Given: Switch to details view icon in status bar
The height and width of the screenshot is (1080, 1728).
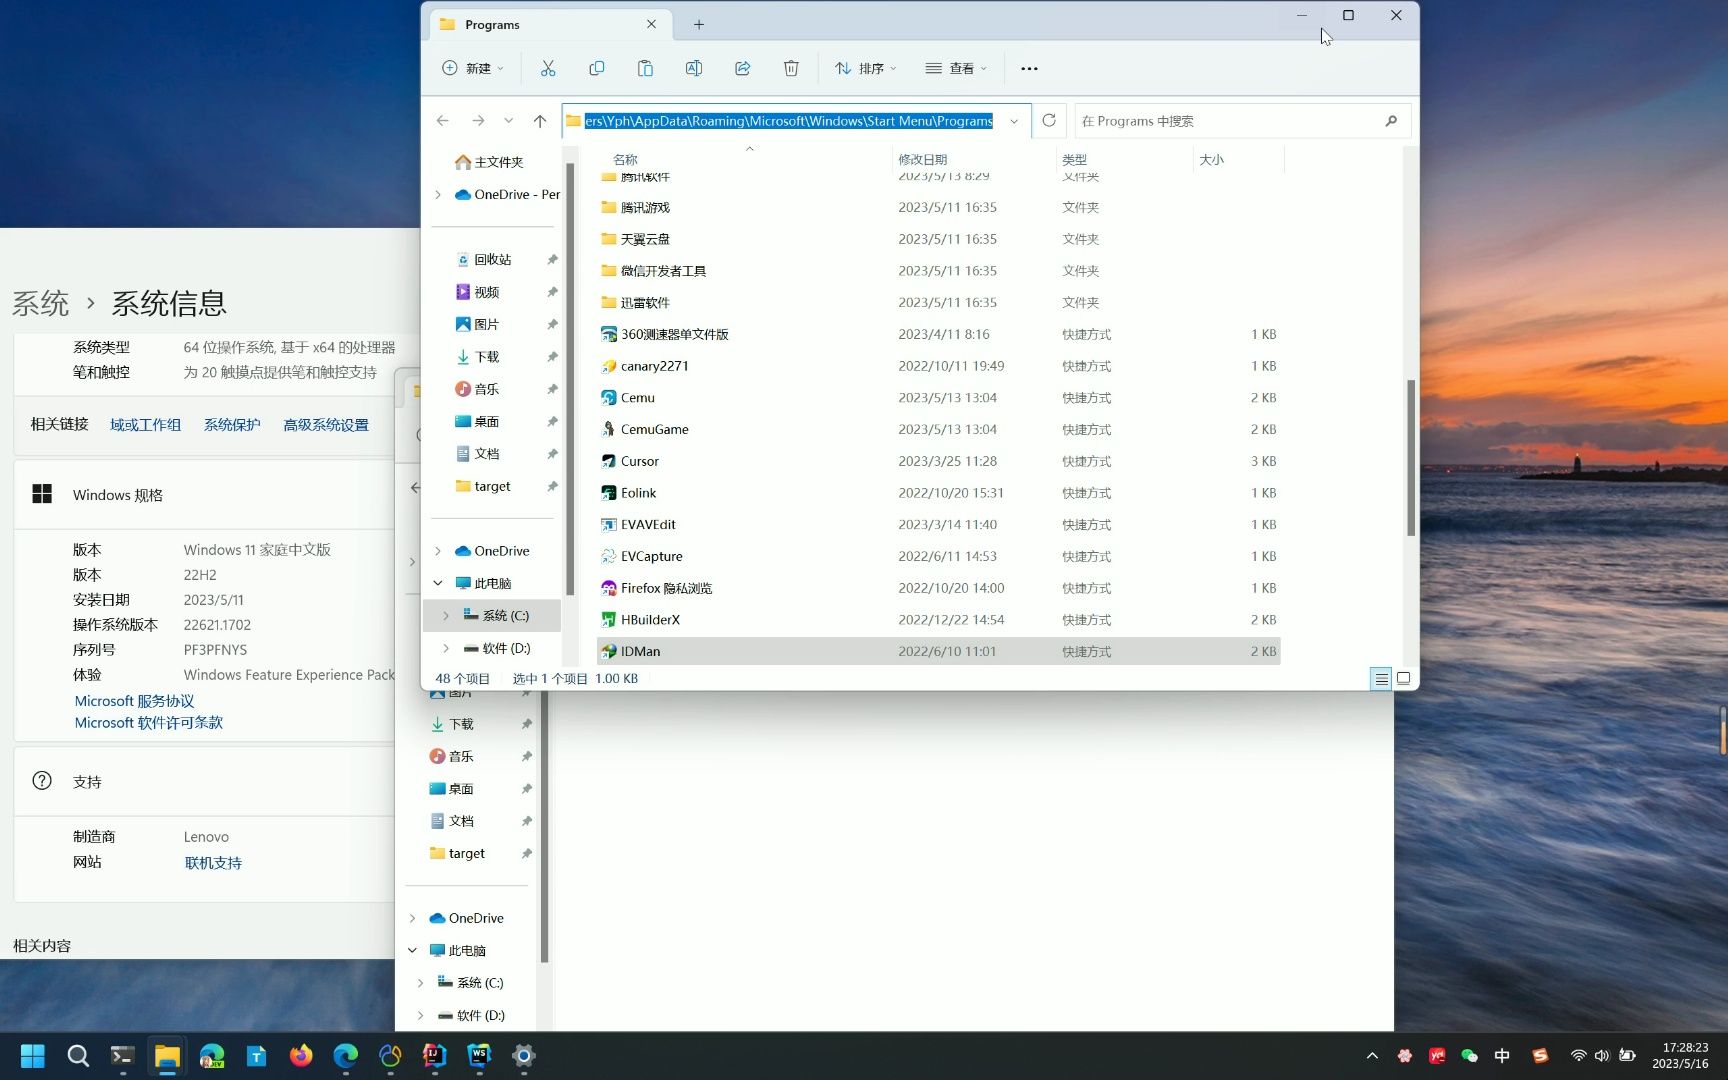Looking at the screenshot, I should (1381, 679).
